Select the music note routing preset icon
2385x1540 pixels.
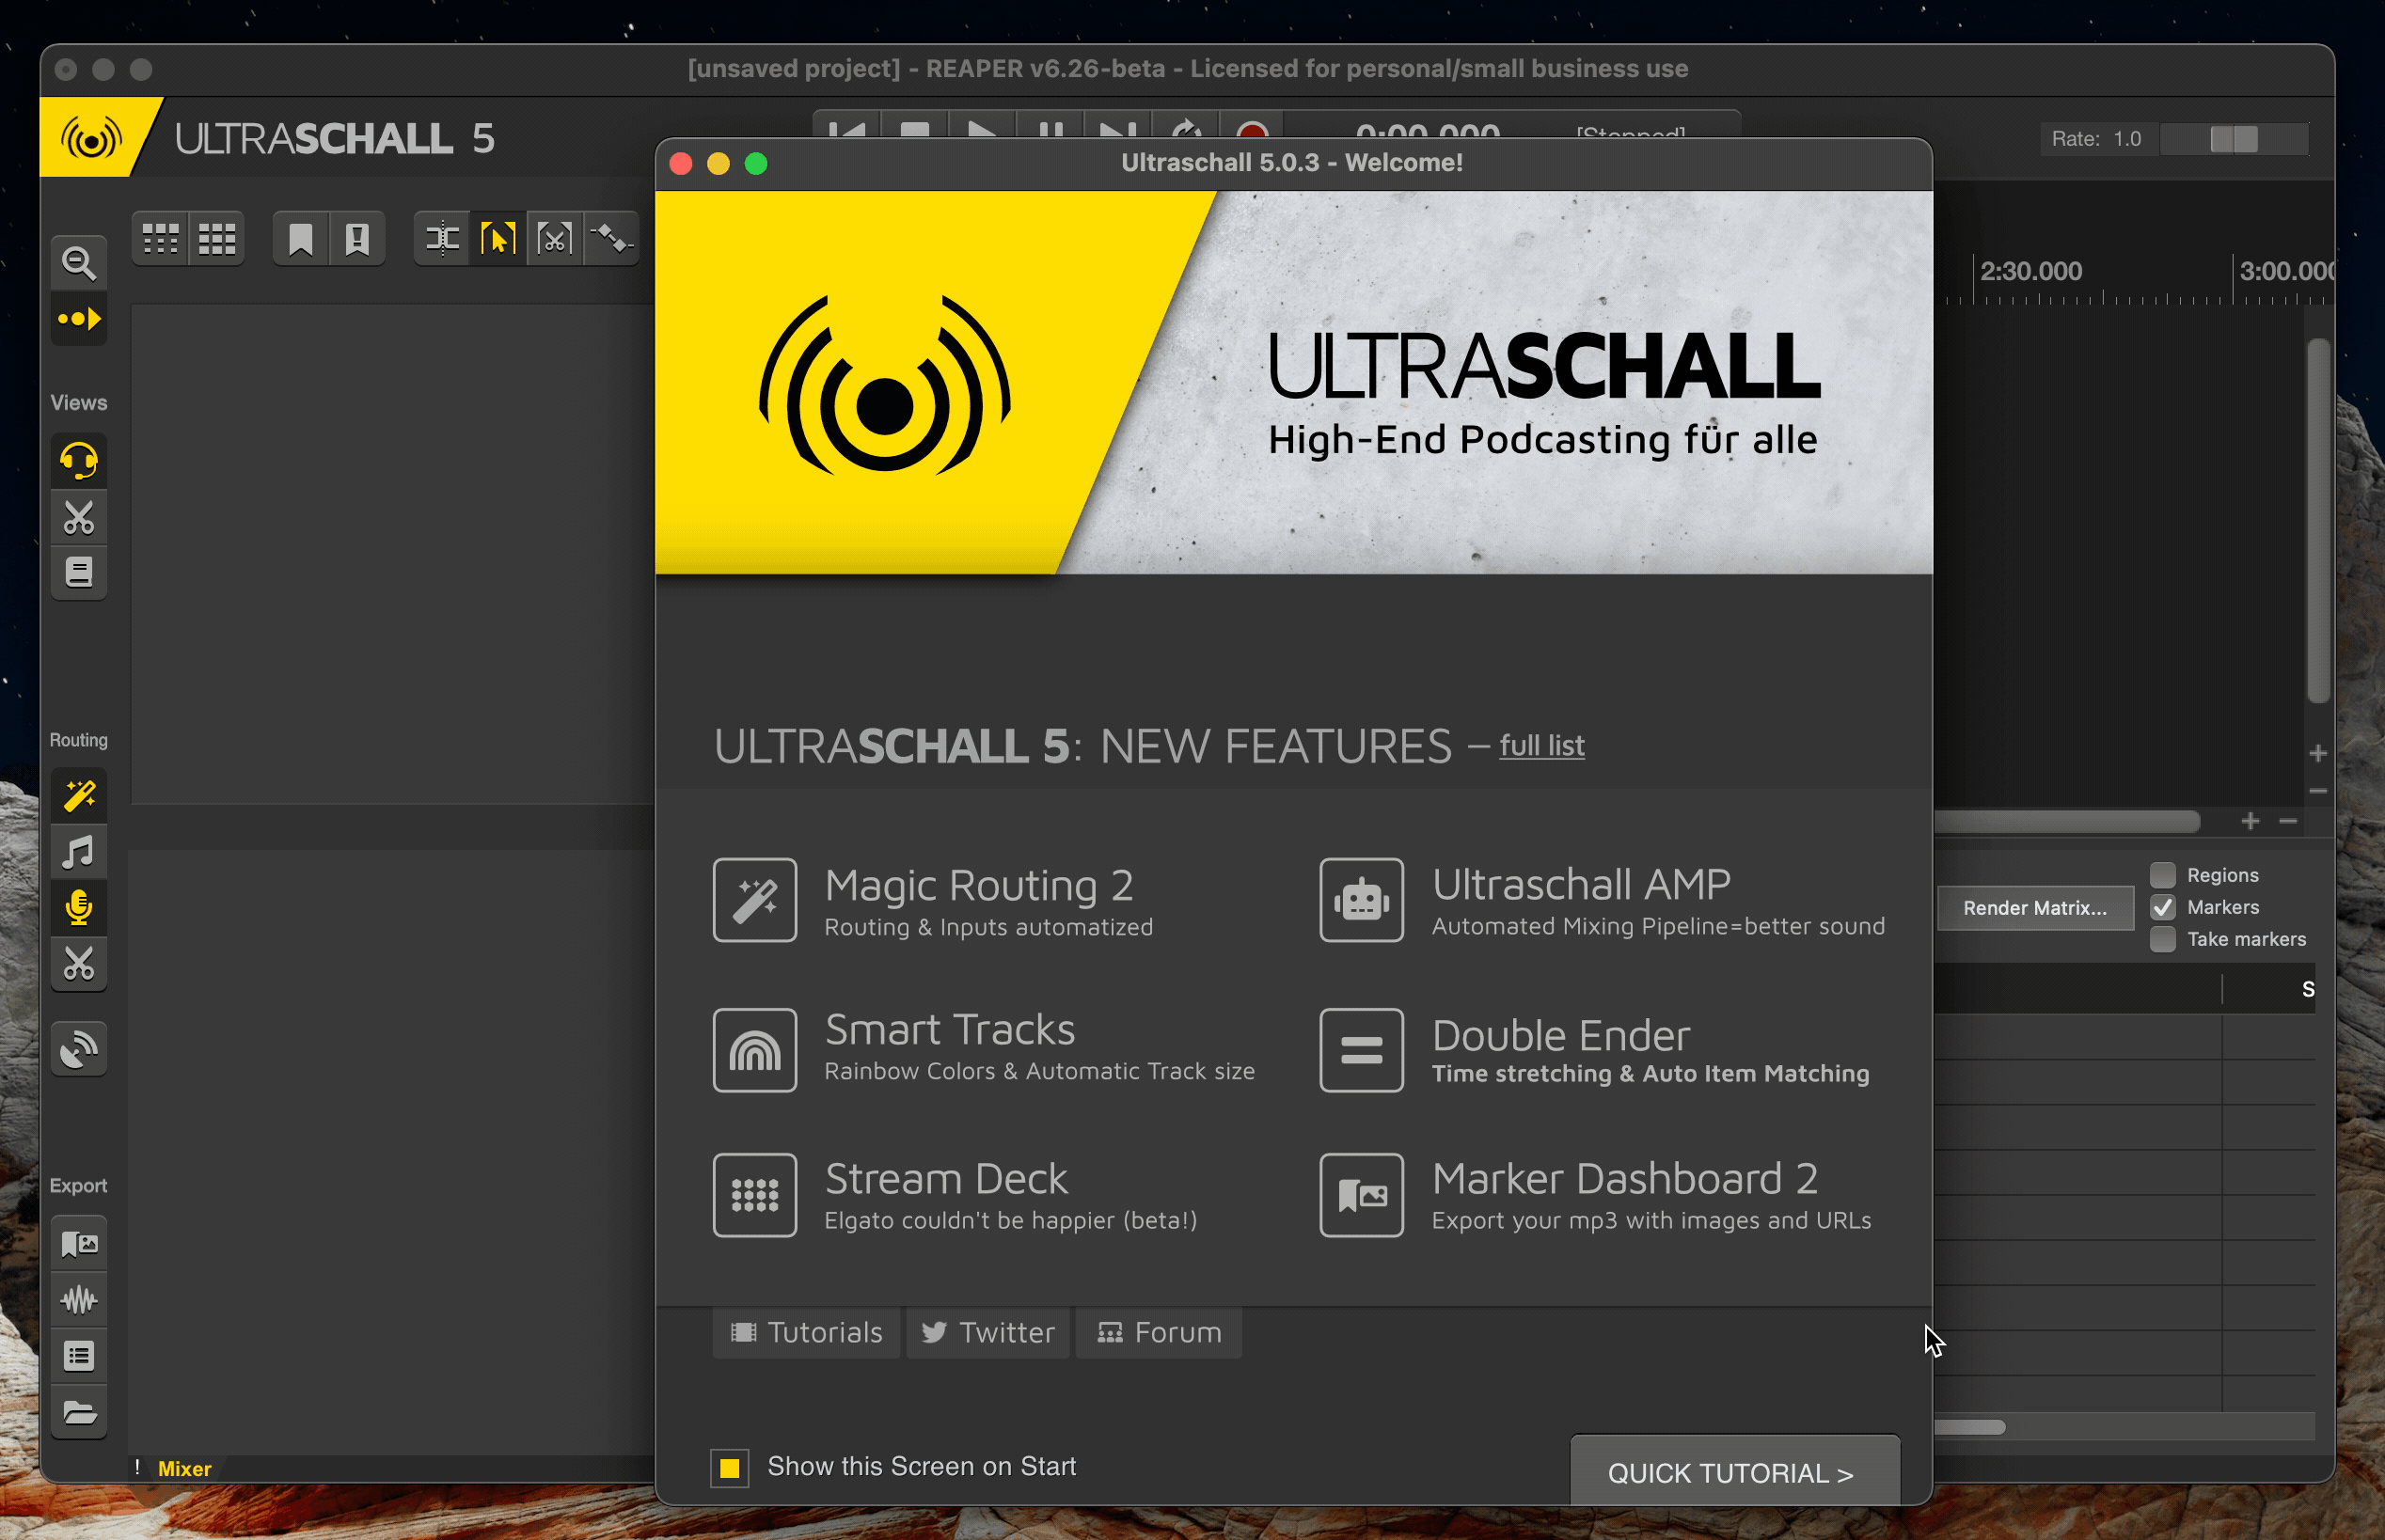(x=79, y=852)
